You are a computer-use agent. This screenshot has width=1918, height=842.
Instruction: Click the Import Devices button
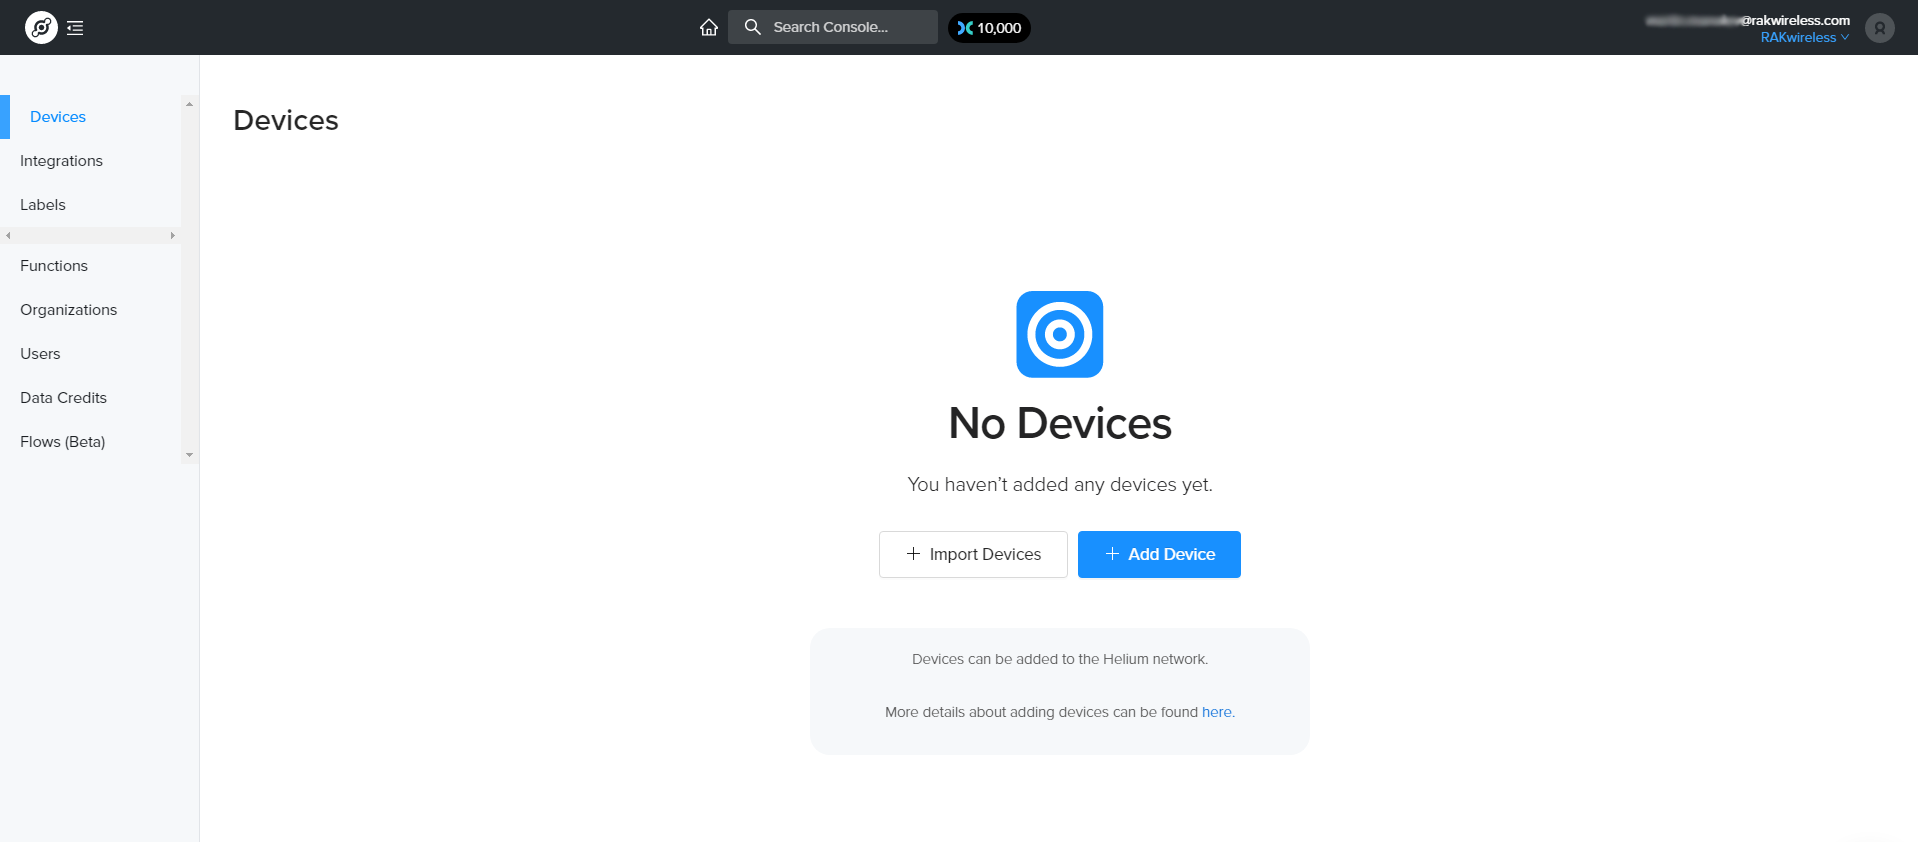coord(973,554)
